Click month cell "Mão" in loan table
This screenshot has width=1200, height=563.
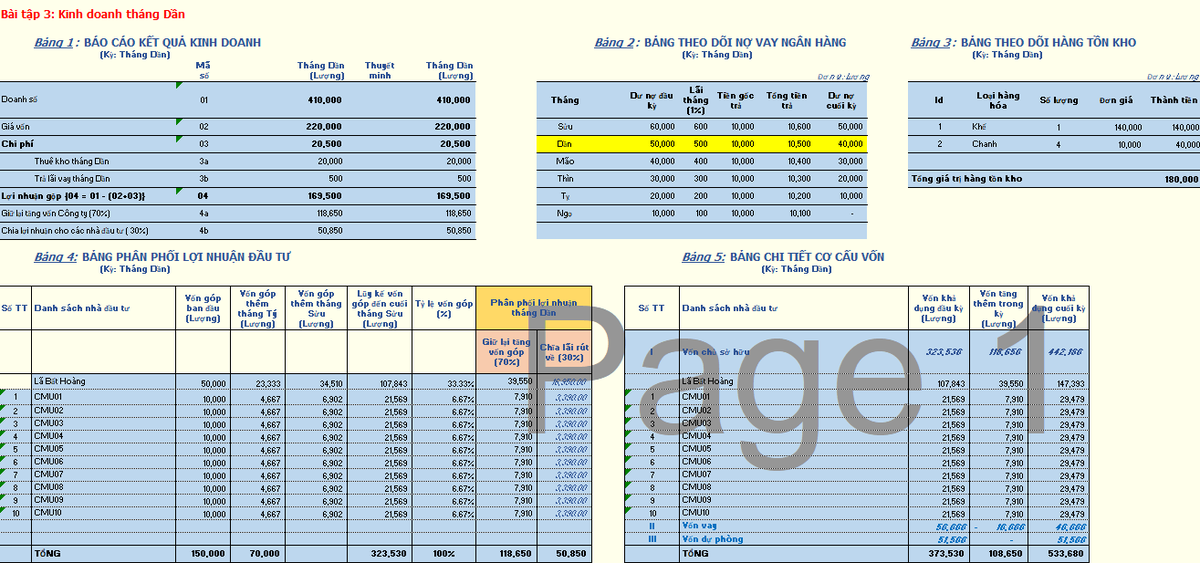(565, 161)
